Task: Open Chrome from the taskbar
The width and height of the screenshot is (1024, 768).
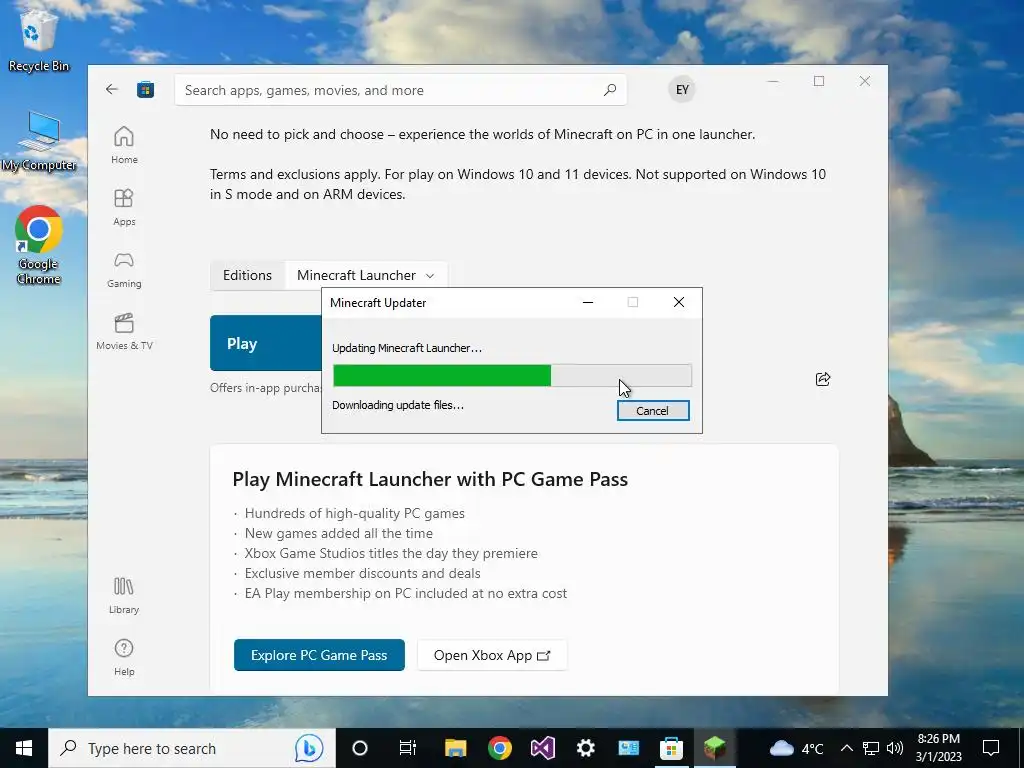Action: [500, 748]
